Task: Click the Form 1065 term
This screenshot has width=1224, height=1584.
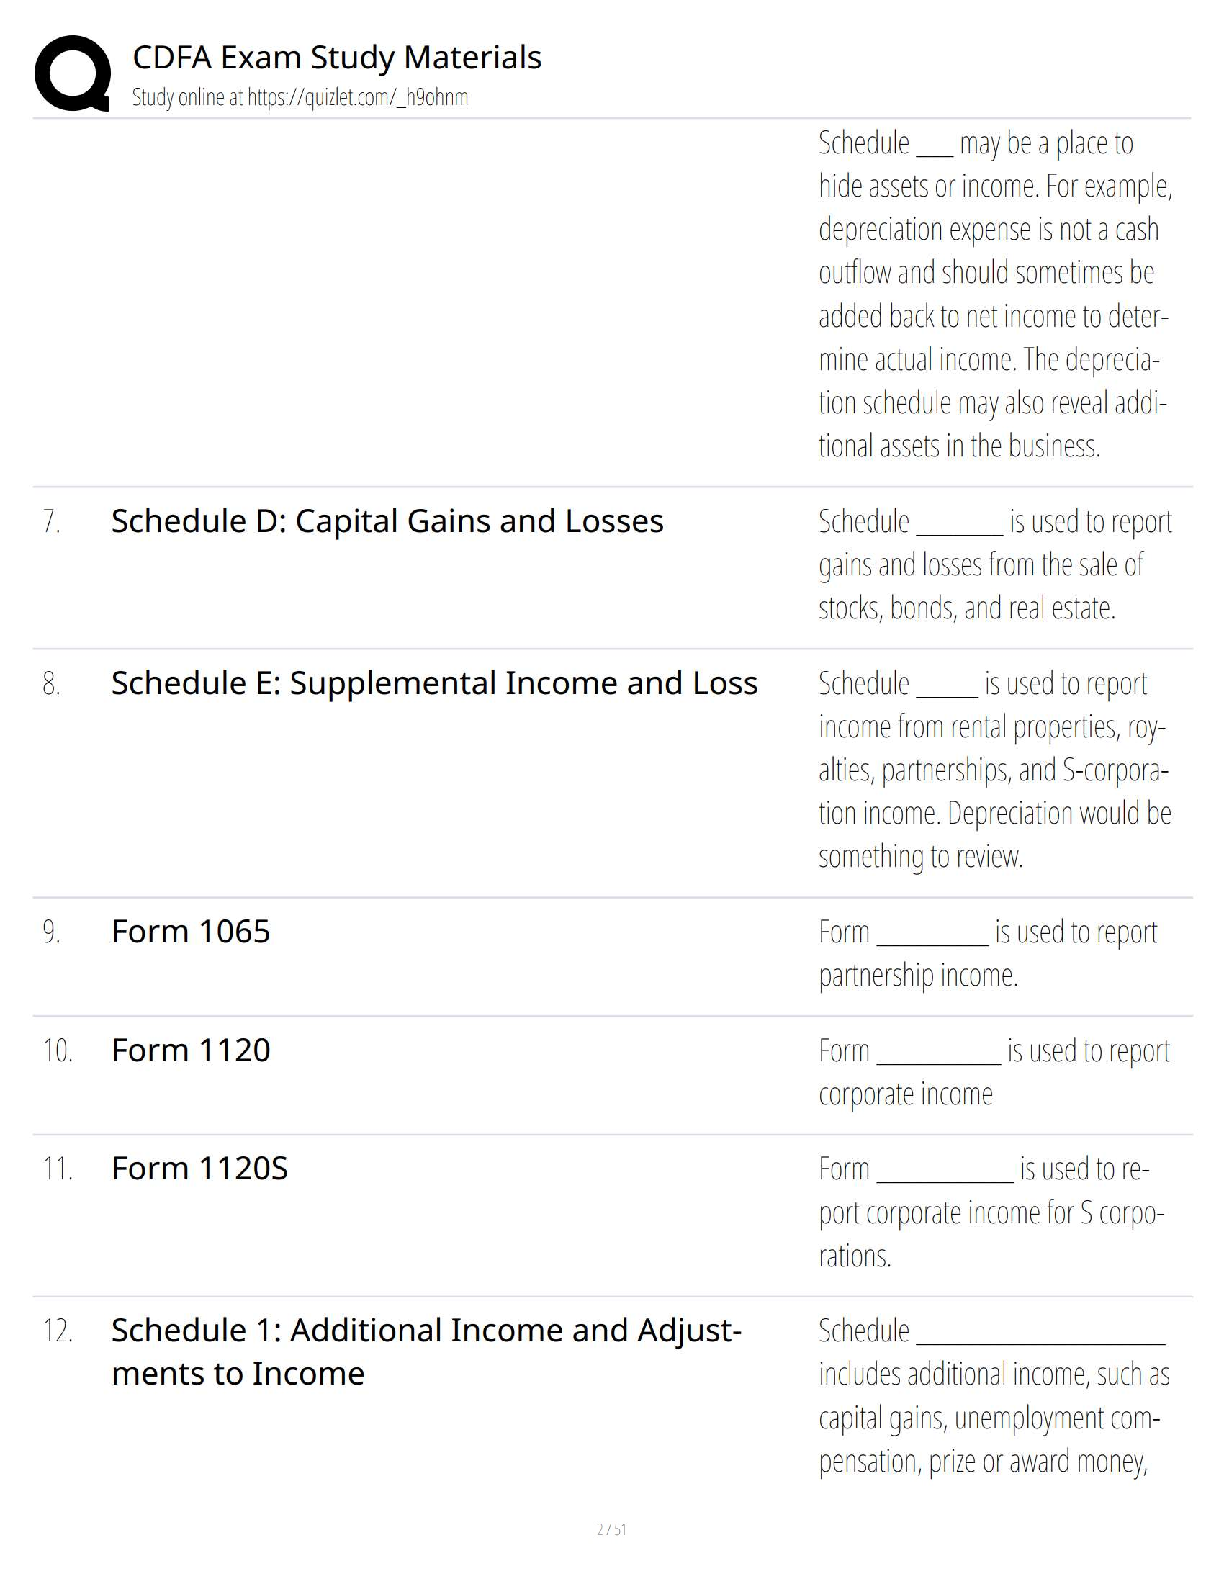Action: (x=191, y=931)
